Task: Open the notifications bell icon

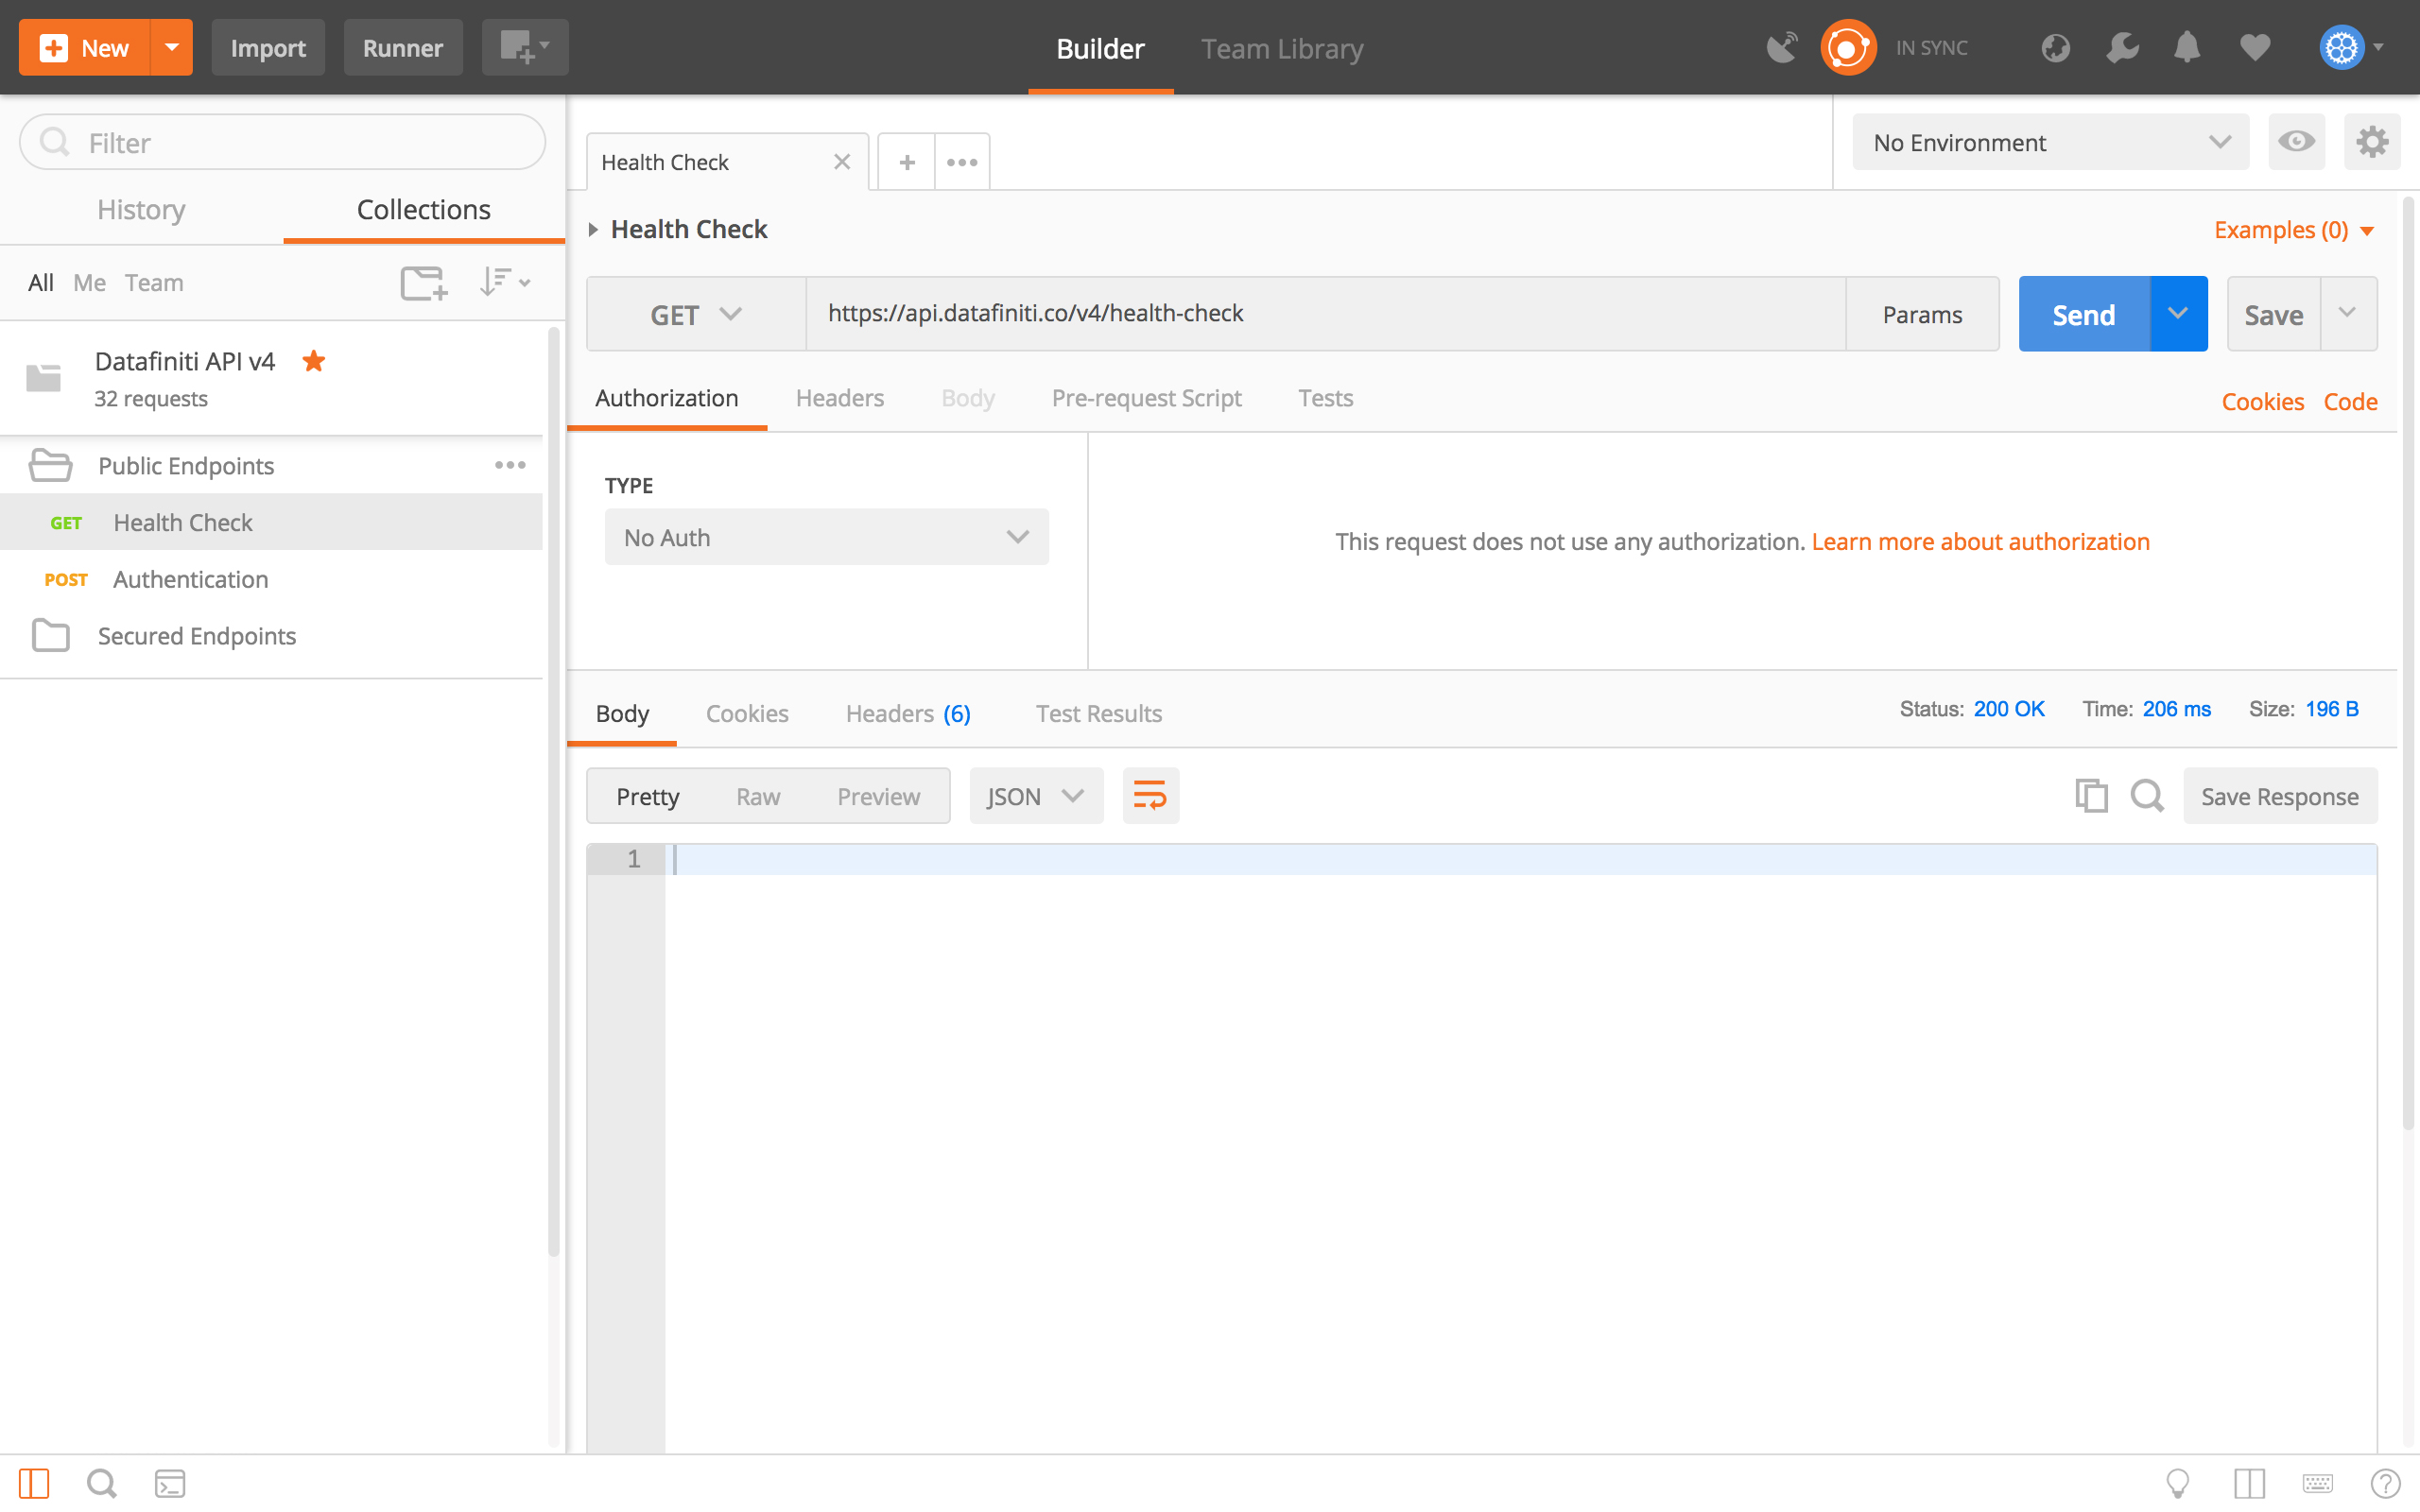Action: (x=2187, y=47)
